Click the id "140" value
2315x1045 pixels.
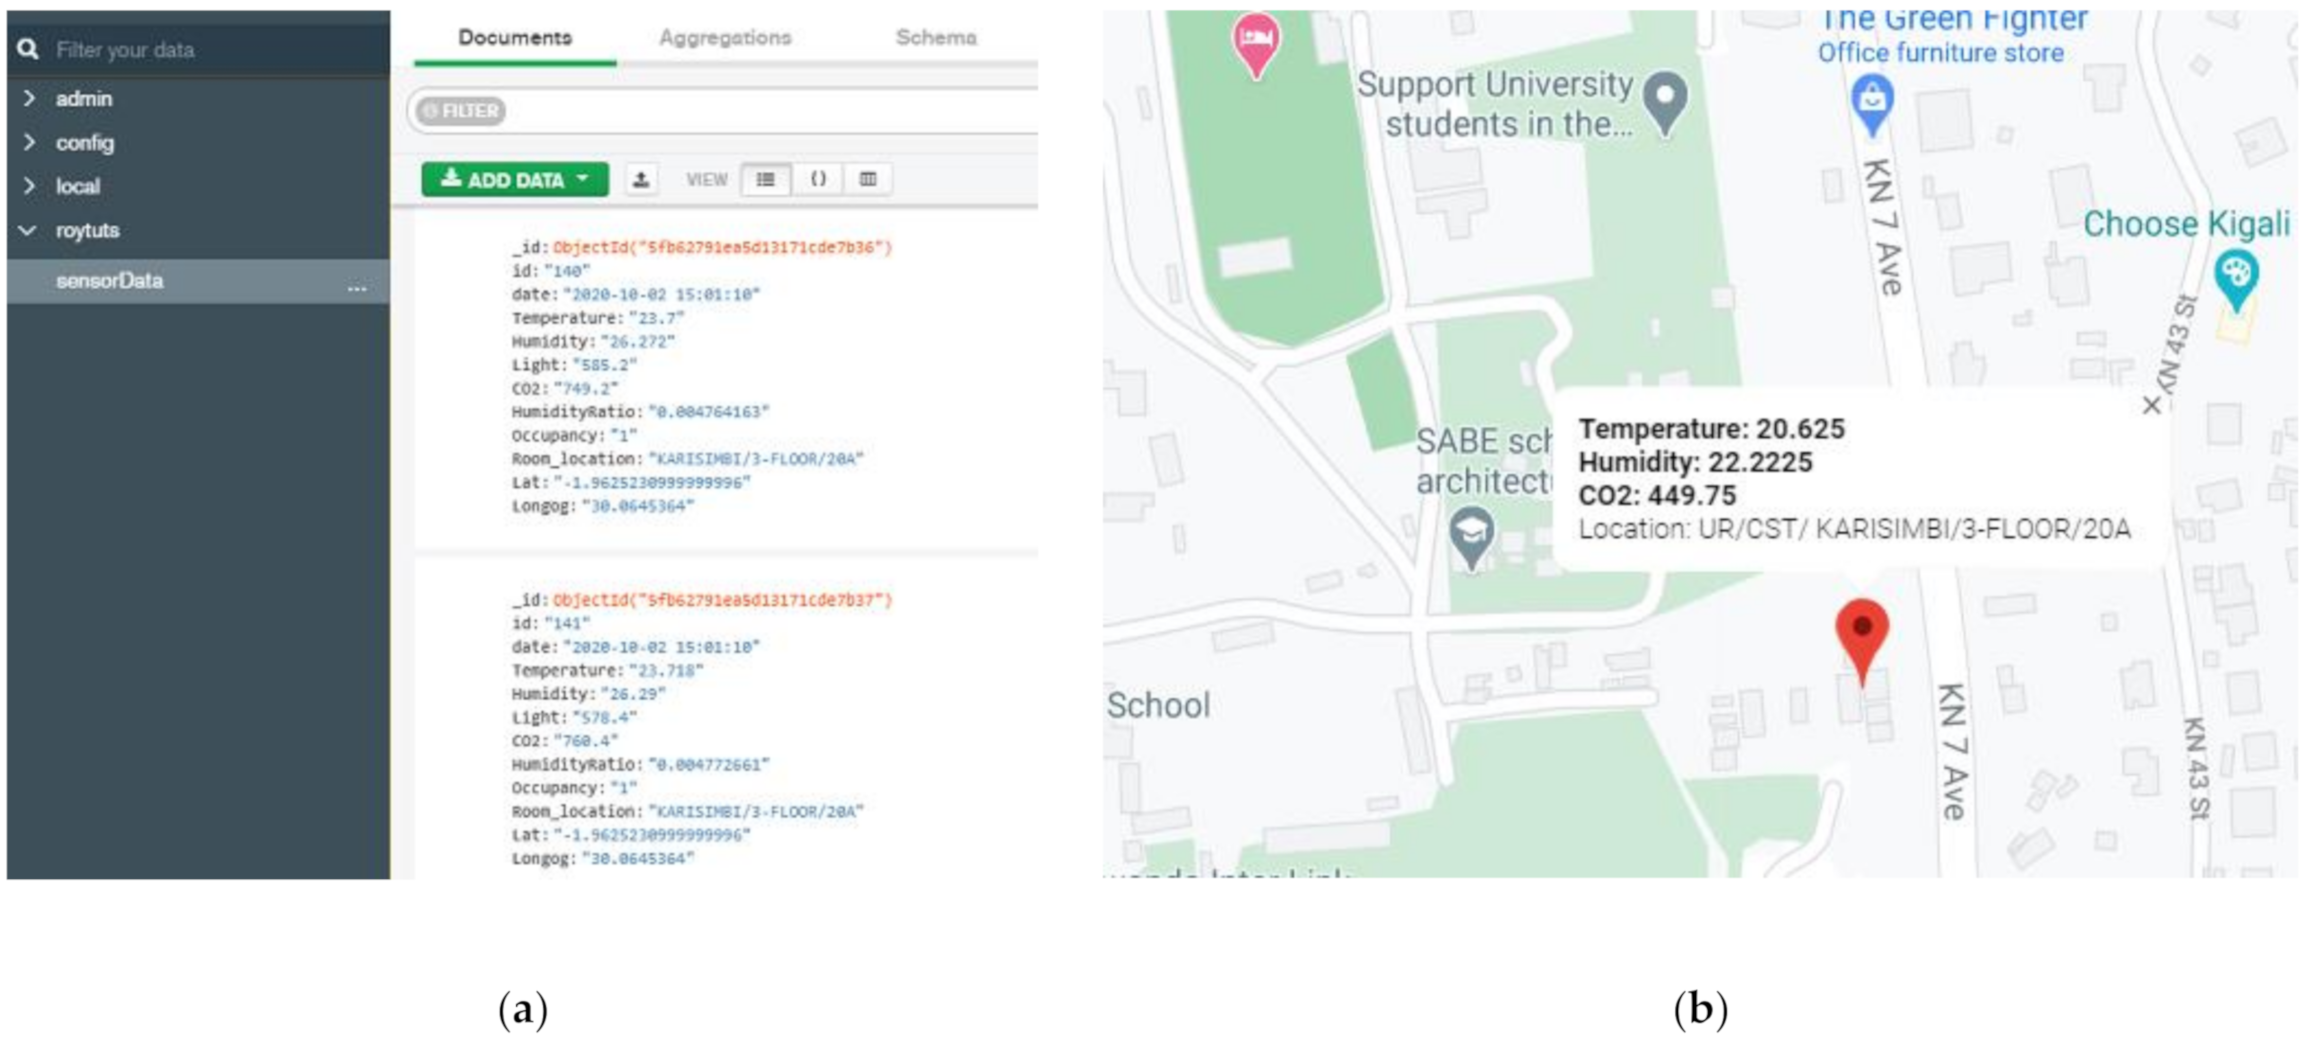point(567,271)
